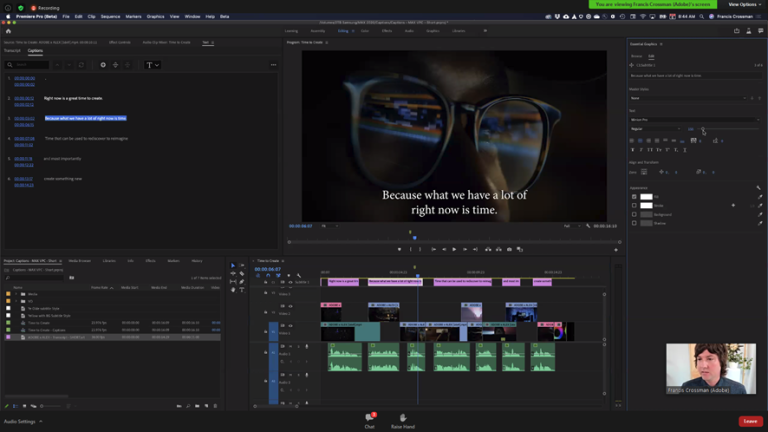Click Add new caption segment plus icon
The image size is (768, 432).
tap(103, 65)
